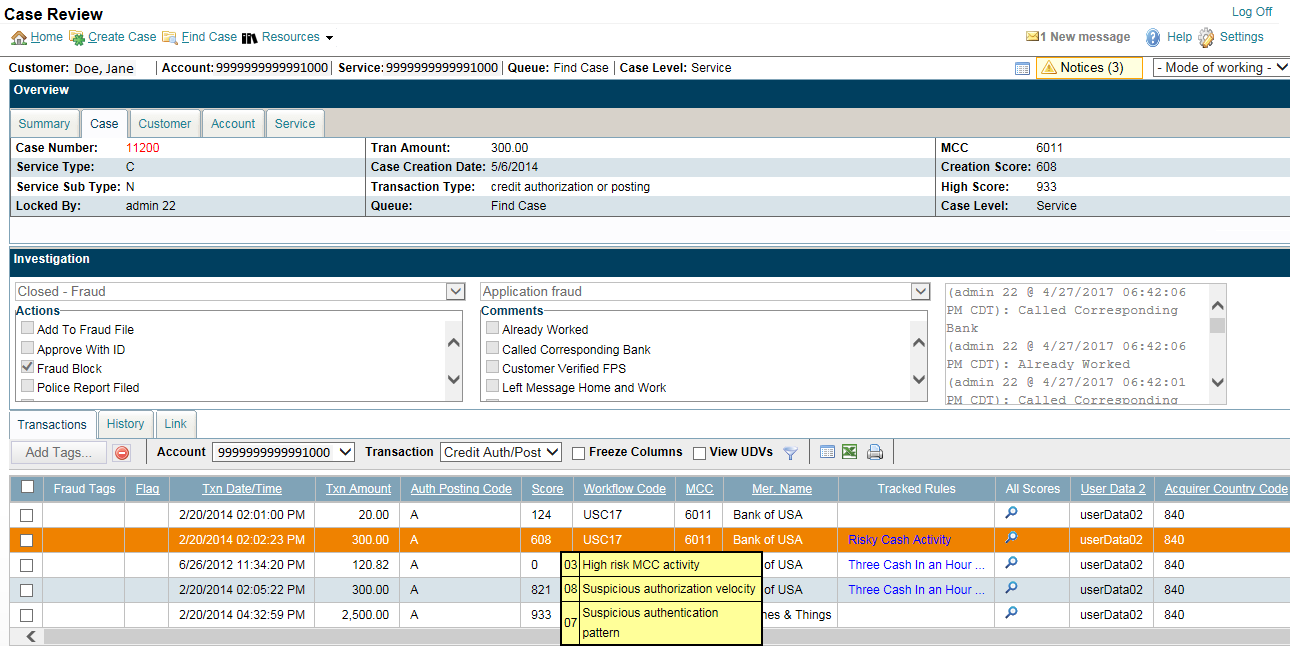Click the Risky Cash Activity rule link
This screenshot has height=646, width=1290.
(x=899, y=540)
